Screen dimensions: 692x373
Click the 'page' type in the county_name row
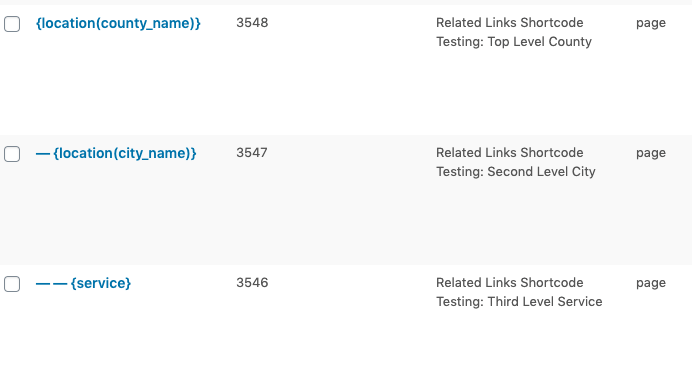coord(651,23)
